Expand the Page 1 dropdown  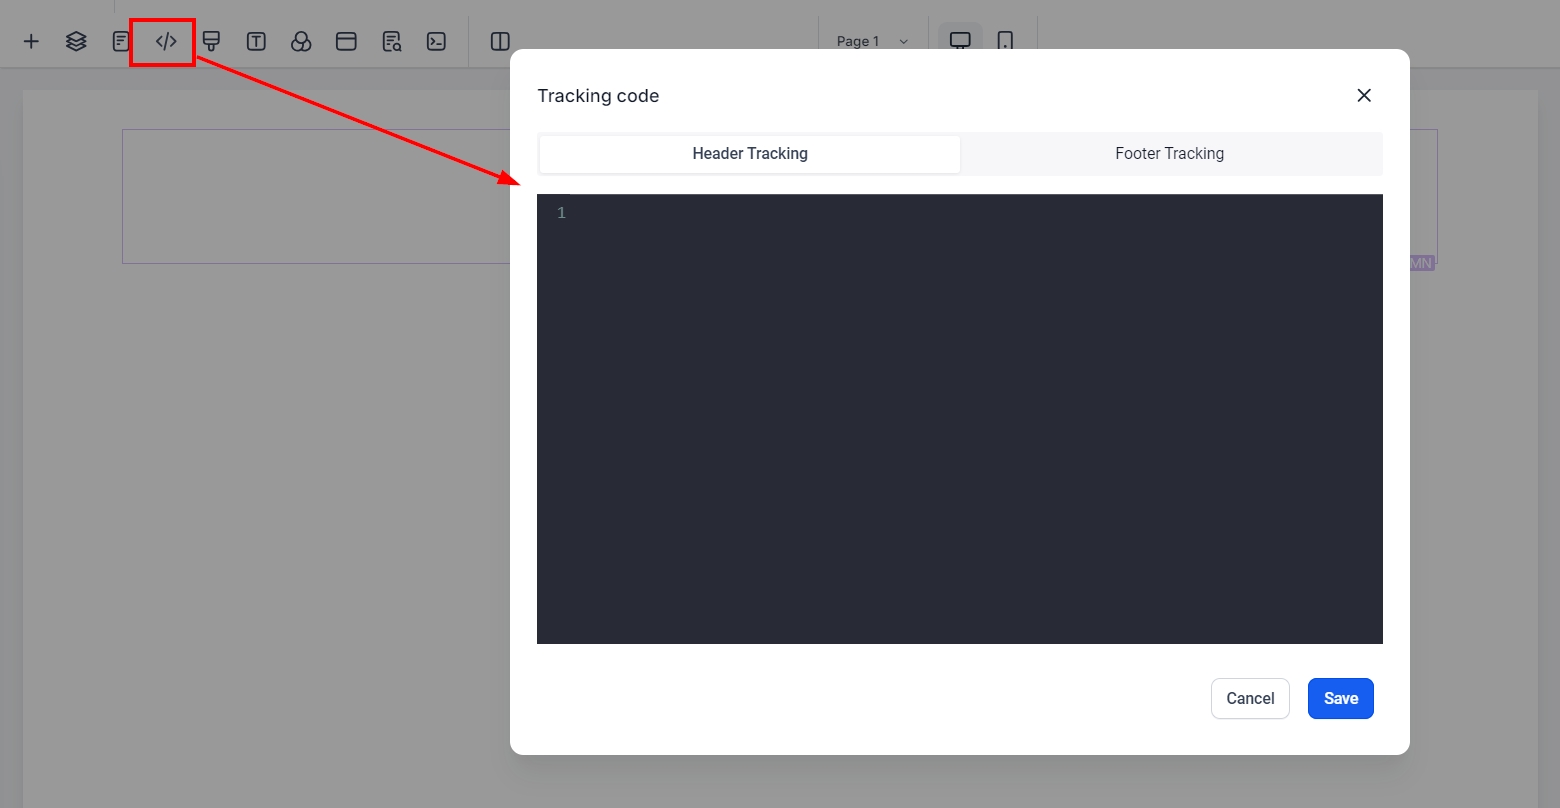[872, 41]
